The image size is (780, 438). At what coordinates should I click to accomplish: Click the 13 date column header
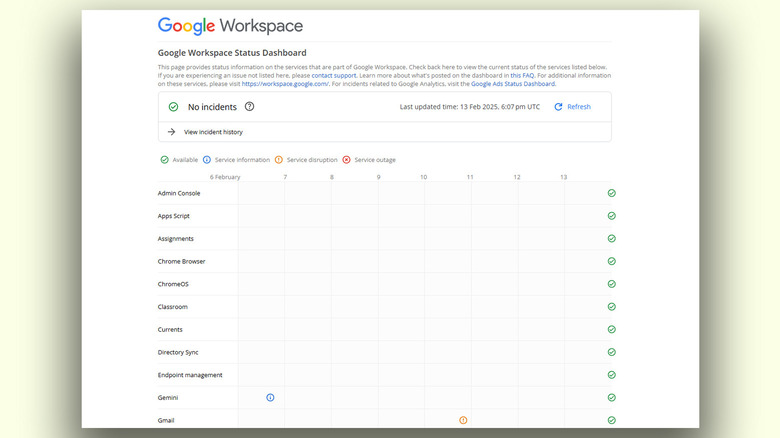coord(564,177)
